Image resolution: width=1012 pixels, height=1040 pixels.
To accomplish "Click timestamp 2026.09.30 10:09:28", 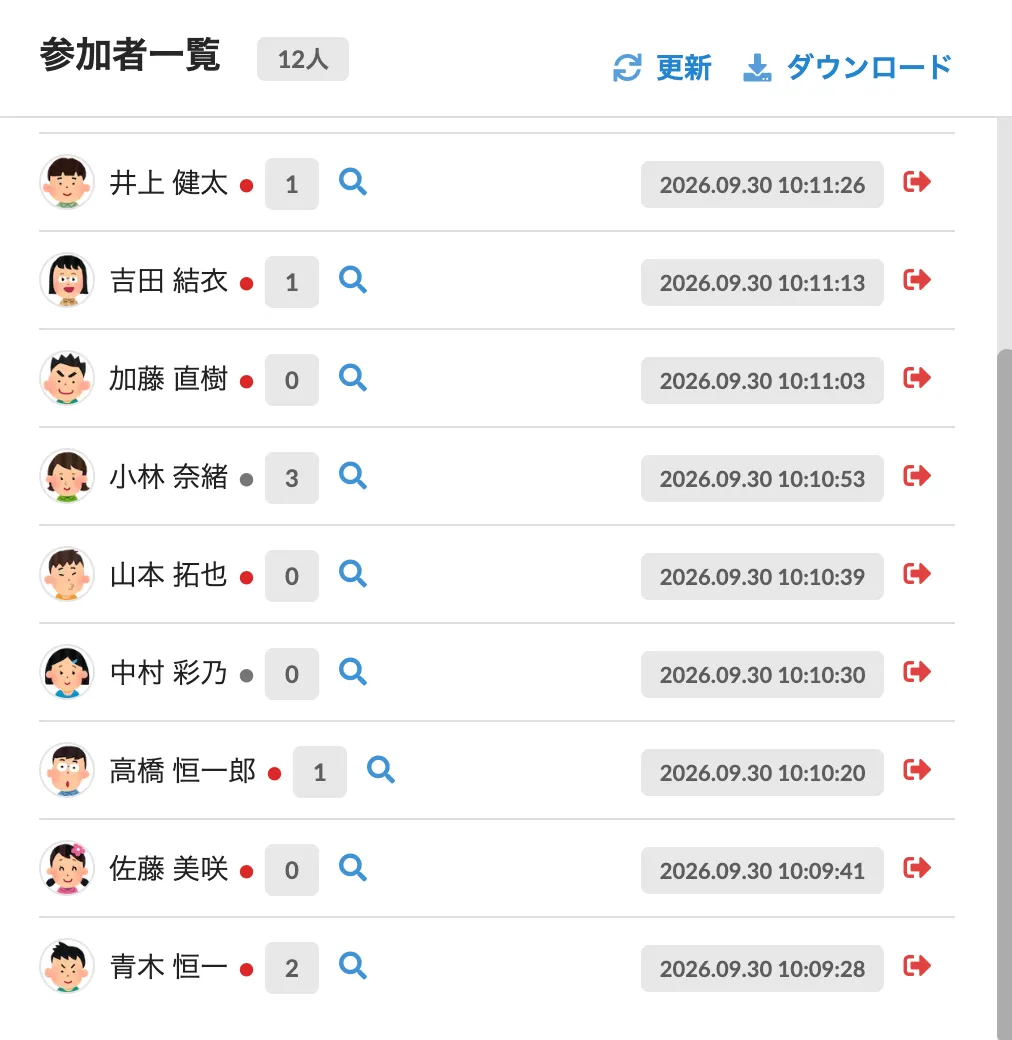I will pyautogui.click(x=762, y=968).
